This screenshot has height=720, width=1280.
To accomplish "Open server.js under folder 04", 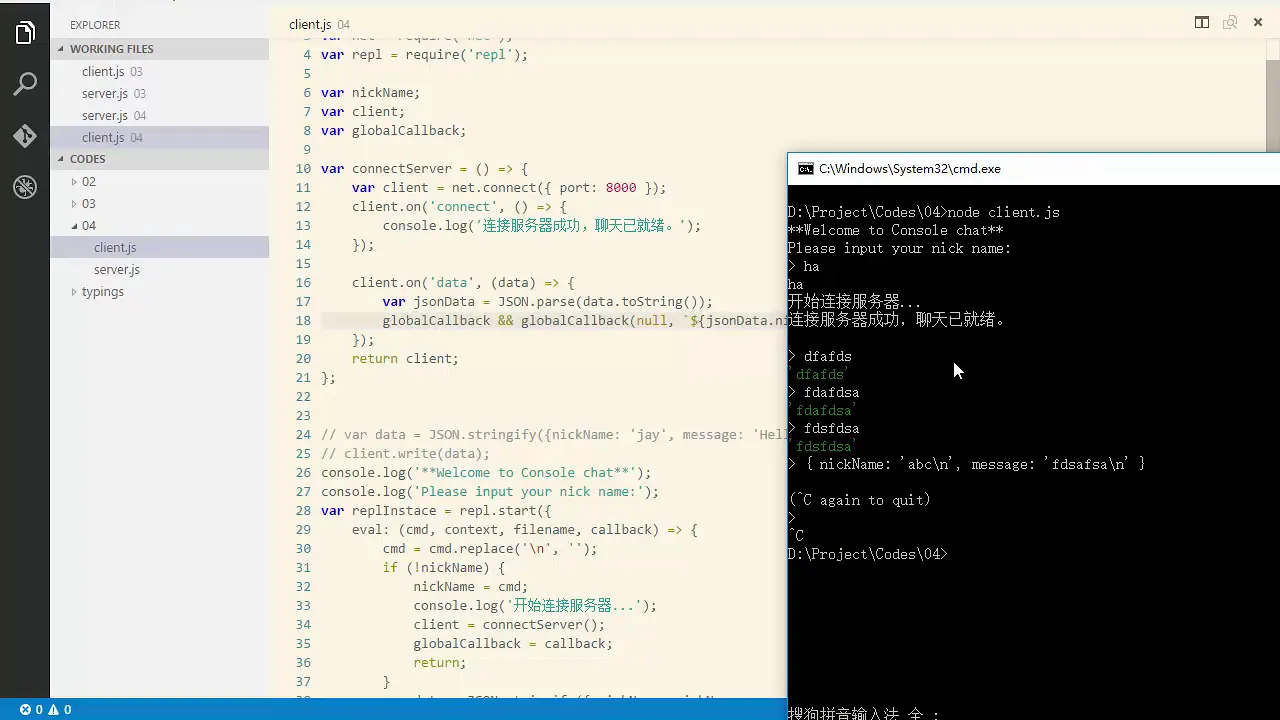I will point(160,270).
